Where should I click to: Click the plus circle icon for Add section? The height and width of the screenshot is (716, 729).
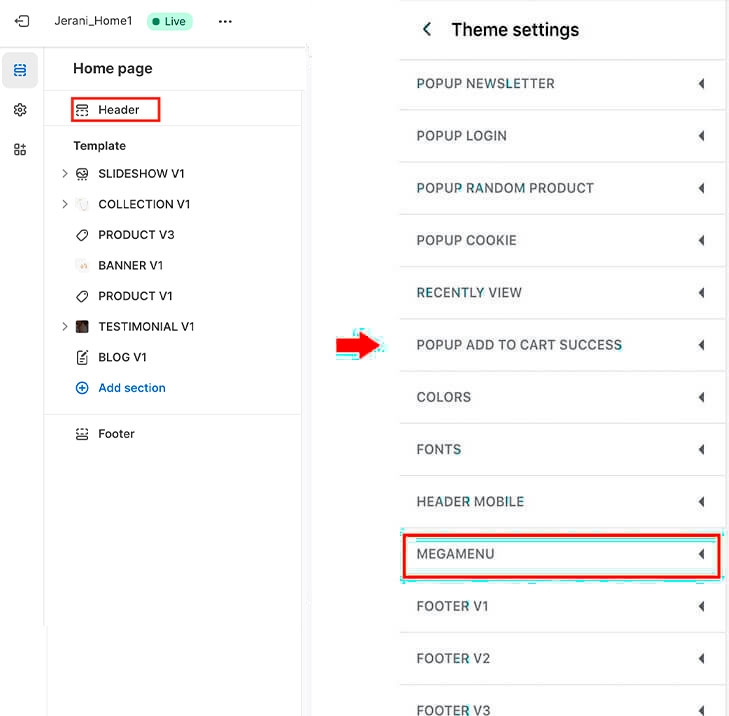[x=82, y=388]
